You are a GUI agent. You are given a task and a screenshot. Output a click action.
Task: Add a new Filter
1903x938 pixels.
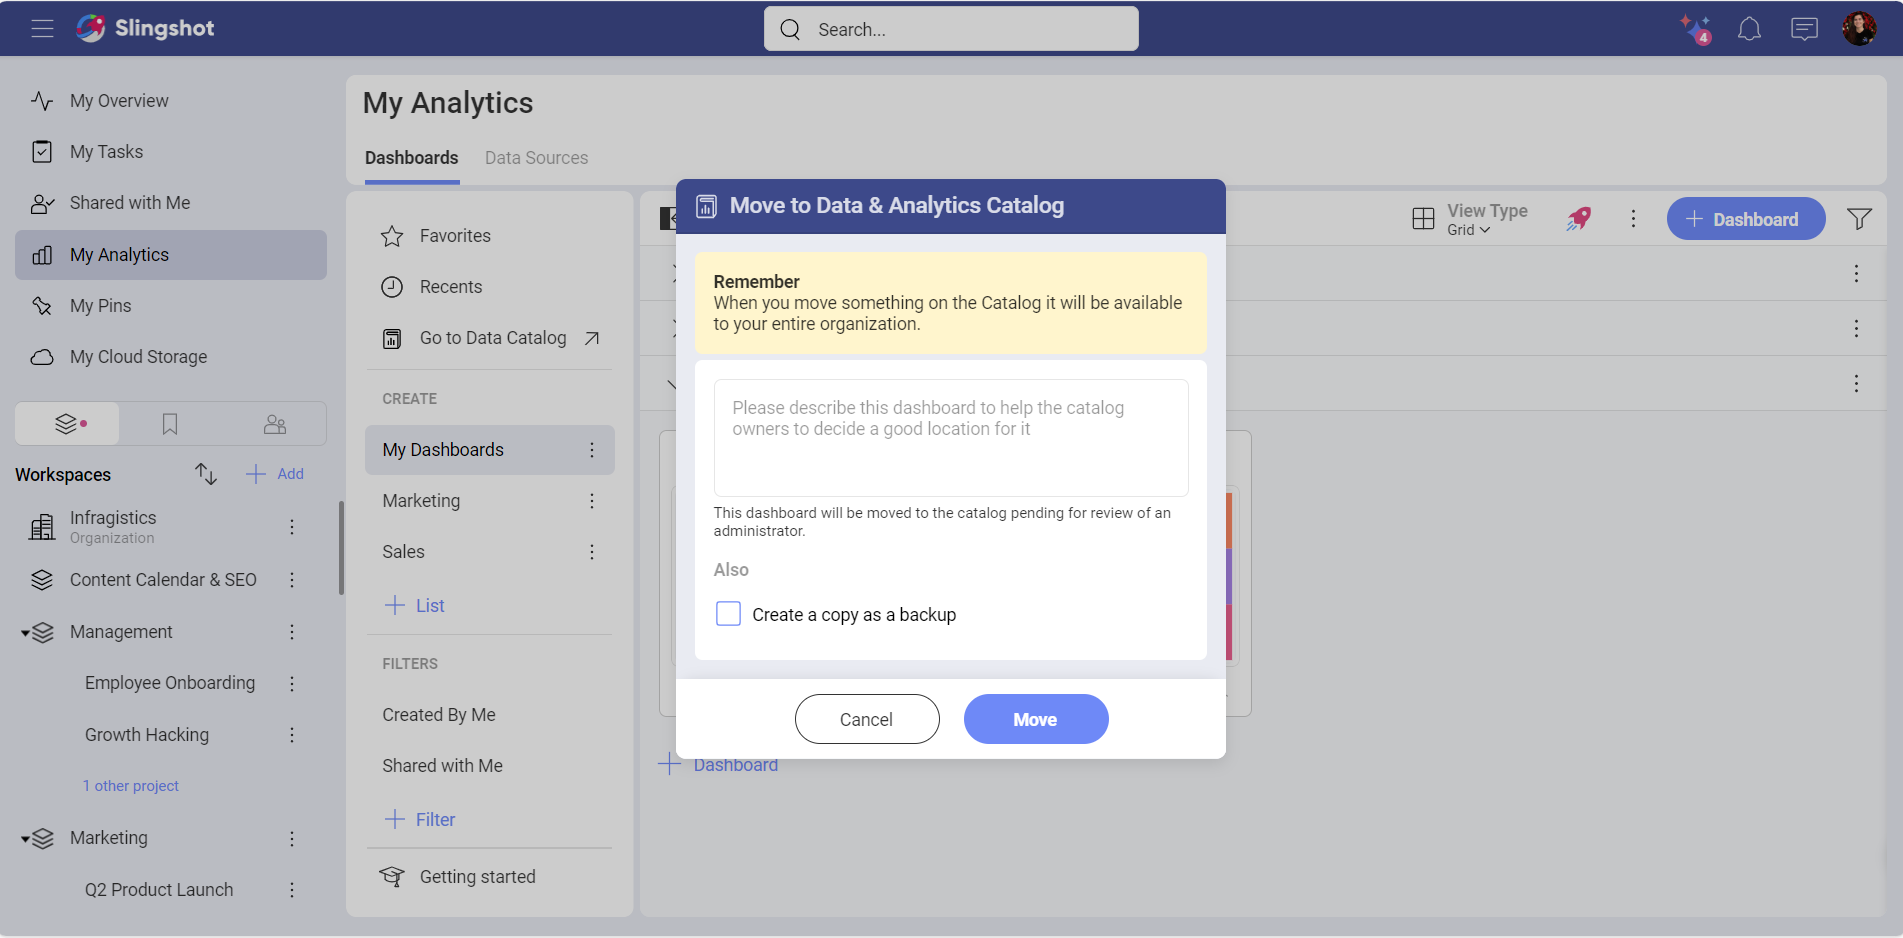pos(420,820)
